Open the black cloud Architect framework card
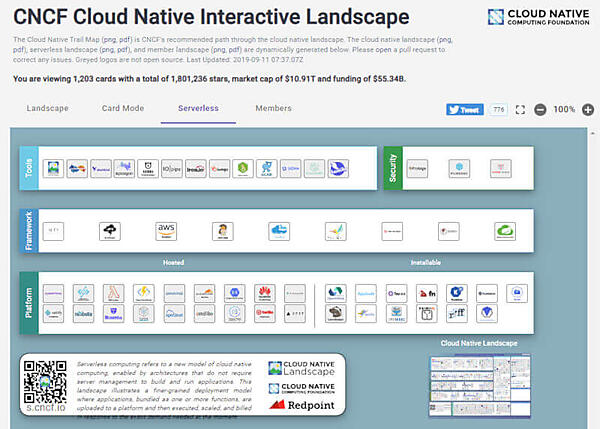The width and height of the screenshot is (600, 429). tap(110, 232)
